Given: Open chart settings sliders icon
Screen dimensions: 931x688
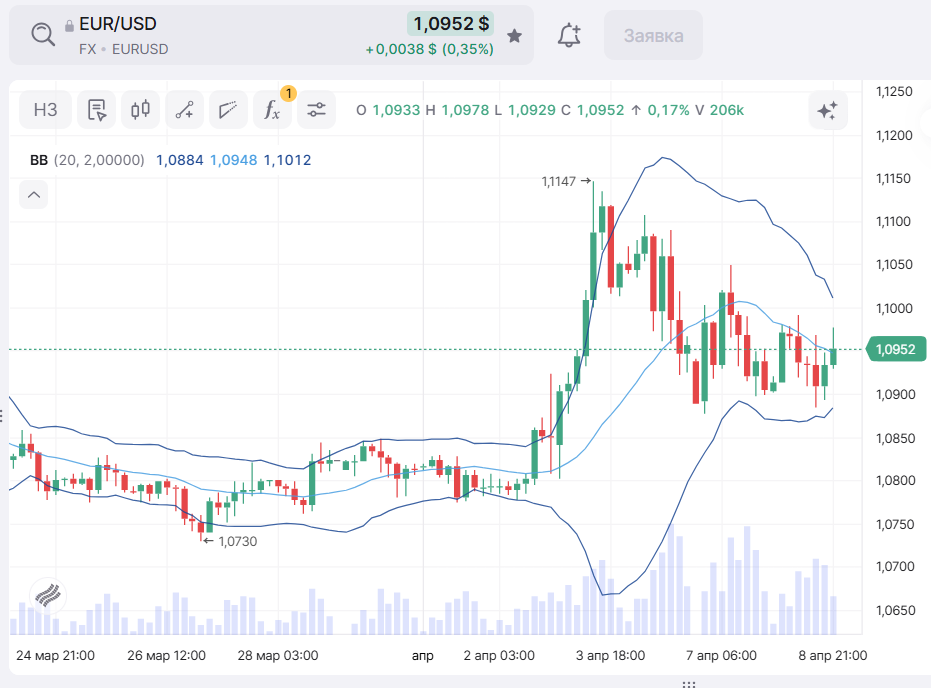Looking at the screenshot, I should pos(317,110).
